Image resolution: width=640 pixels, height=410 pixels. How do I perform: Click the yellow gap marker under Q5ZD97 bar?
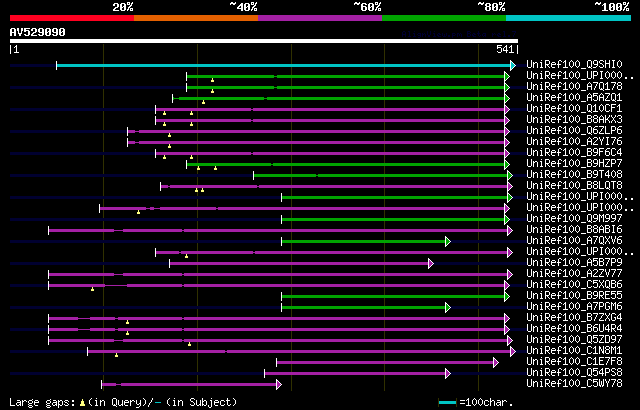(x=189, y=344)
